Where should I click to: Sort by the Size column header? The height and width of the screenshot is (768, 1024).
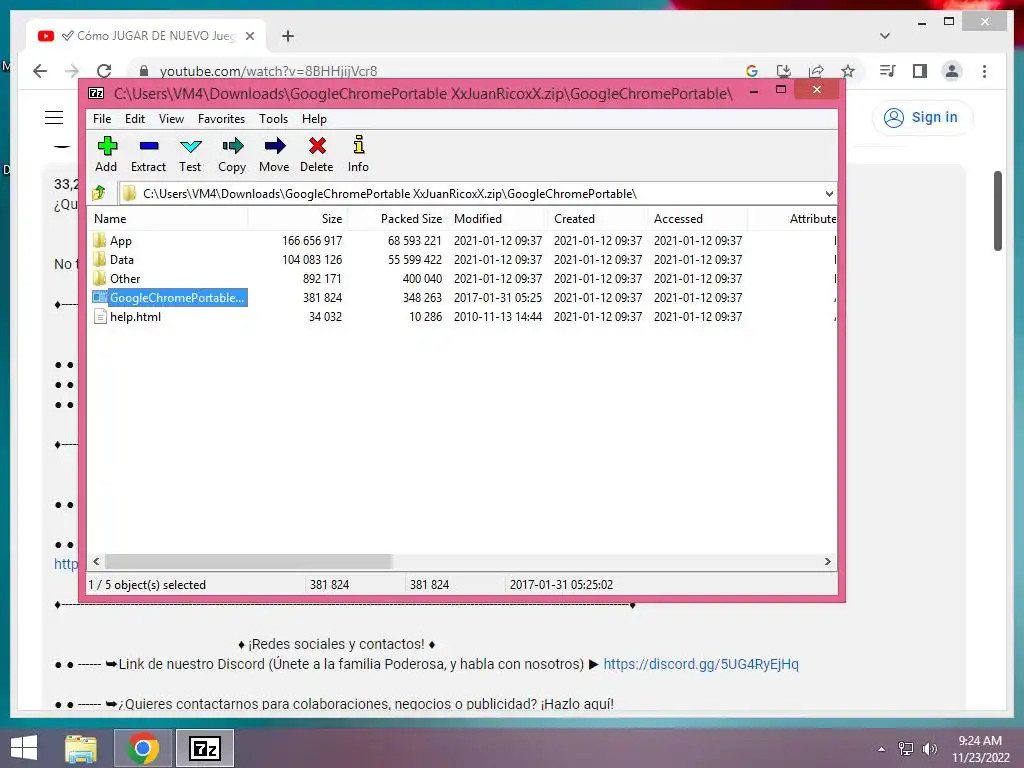pyautogui.click(x=298, y=219)
